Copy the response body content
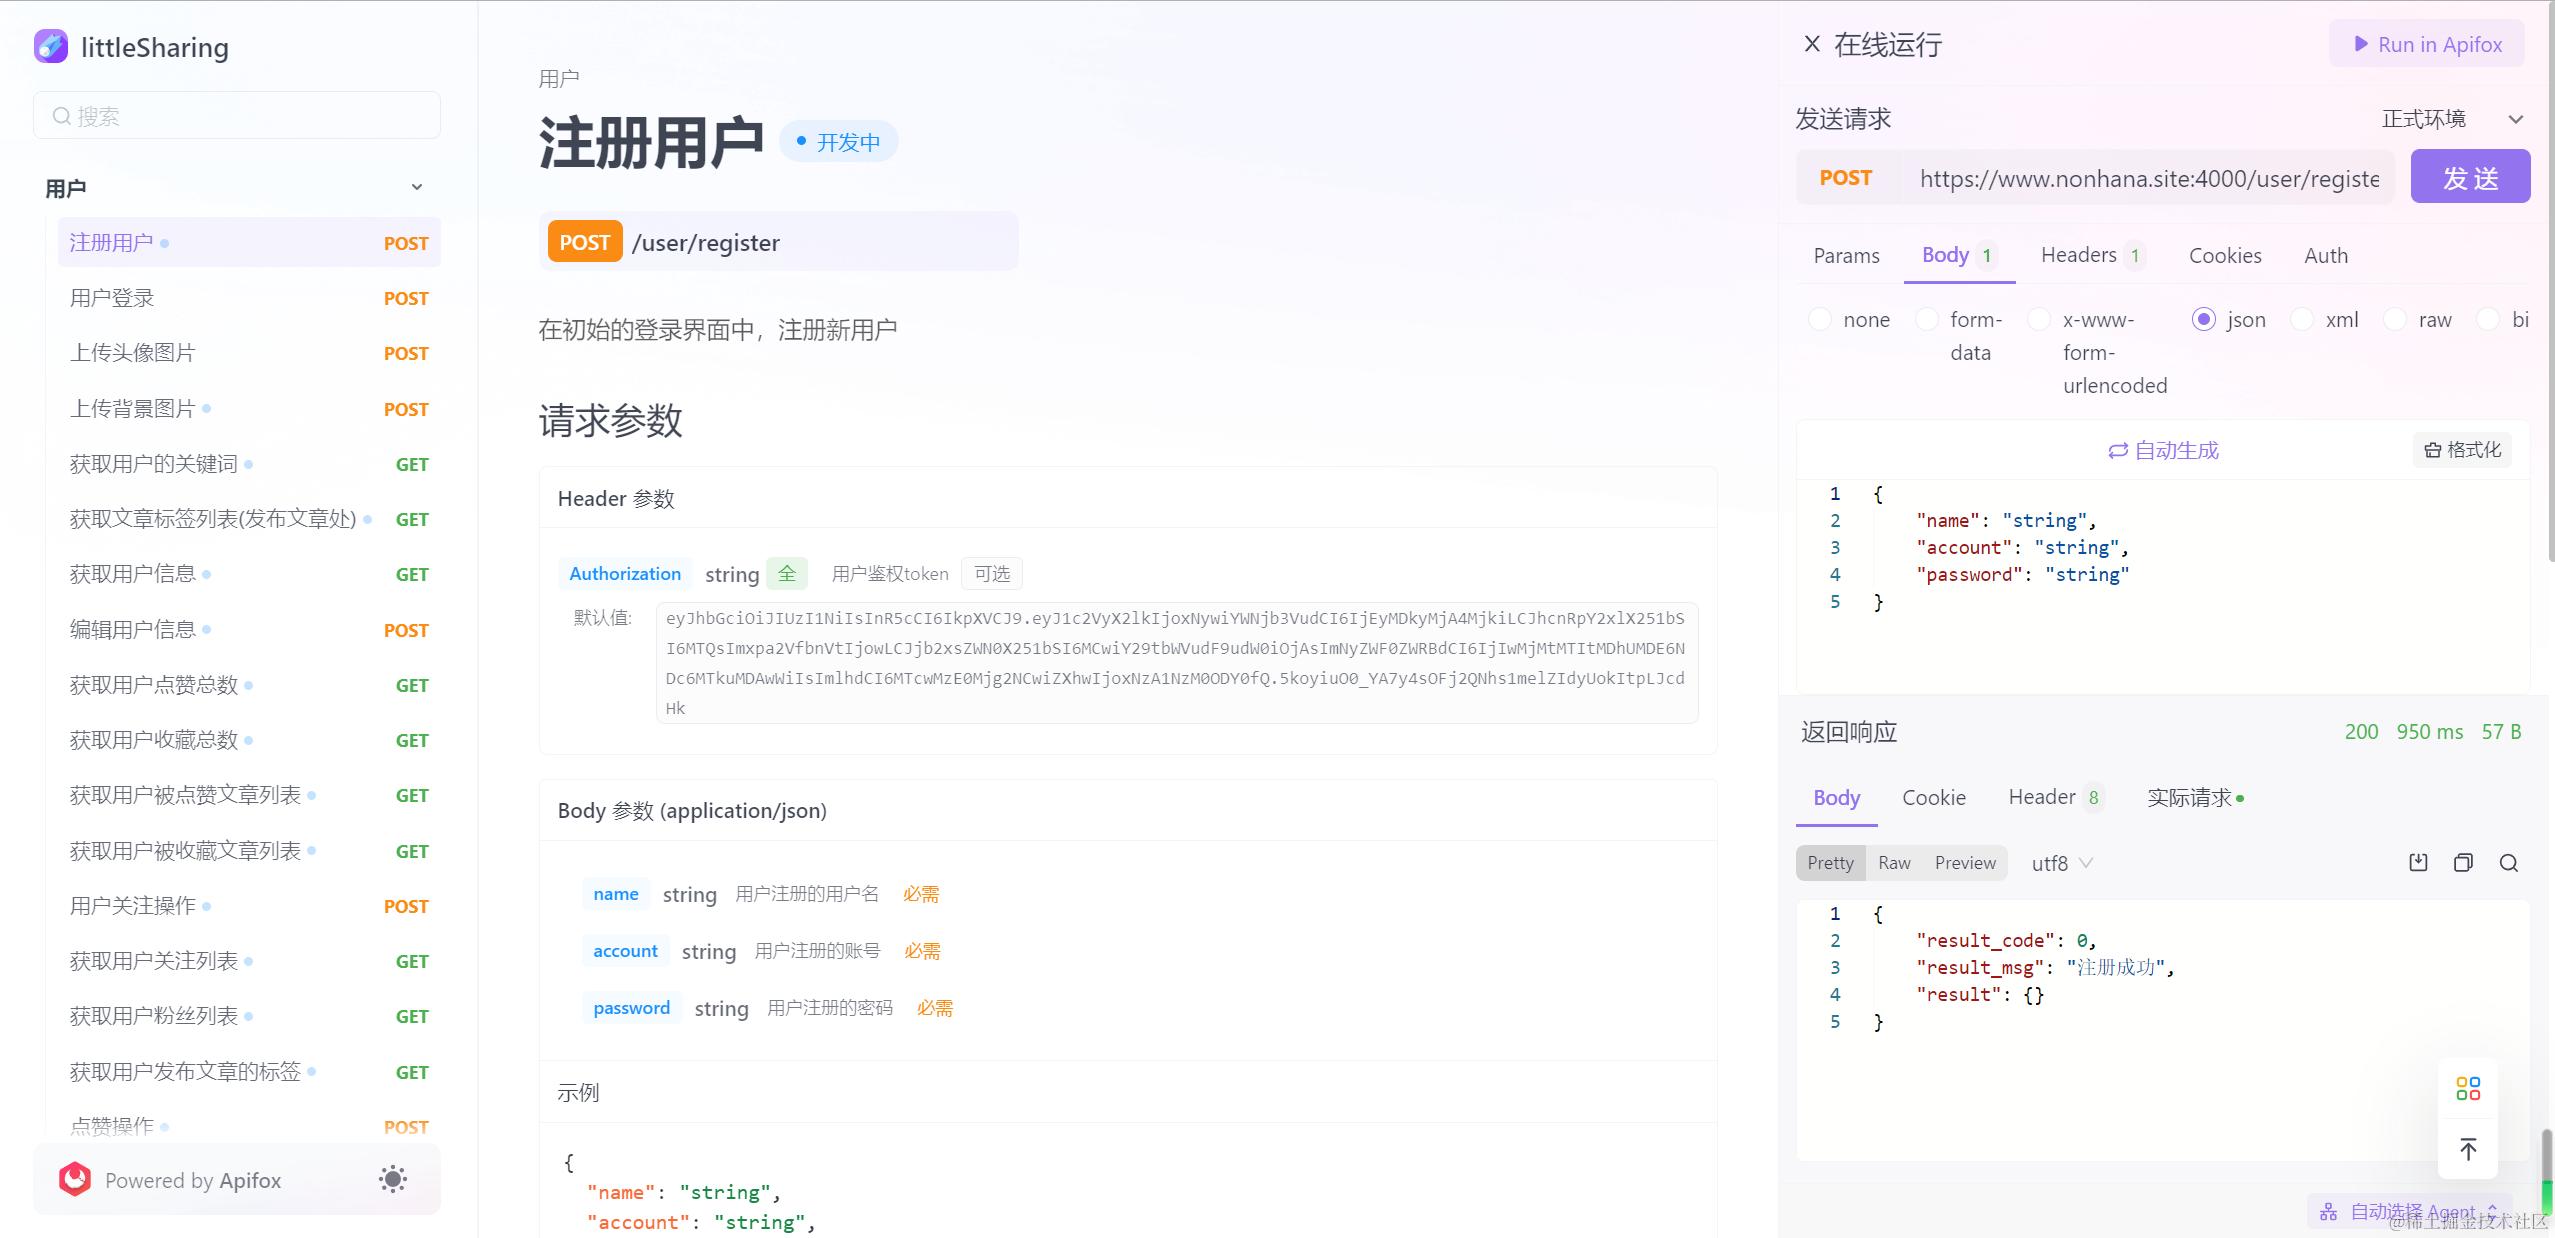 click(x=2463, y=861)
